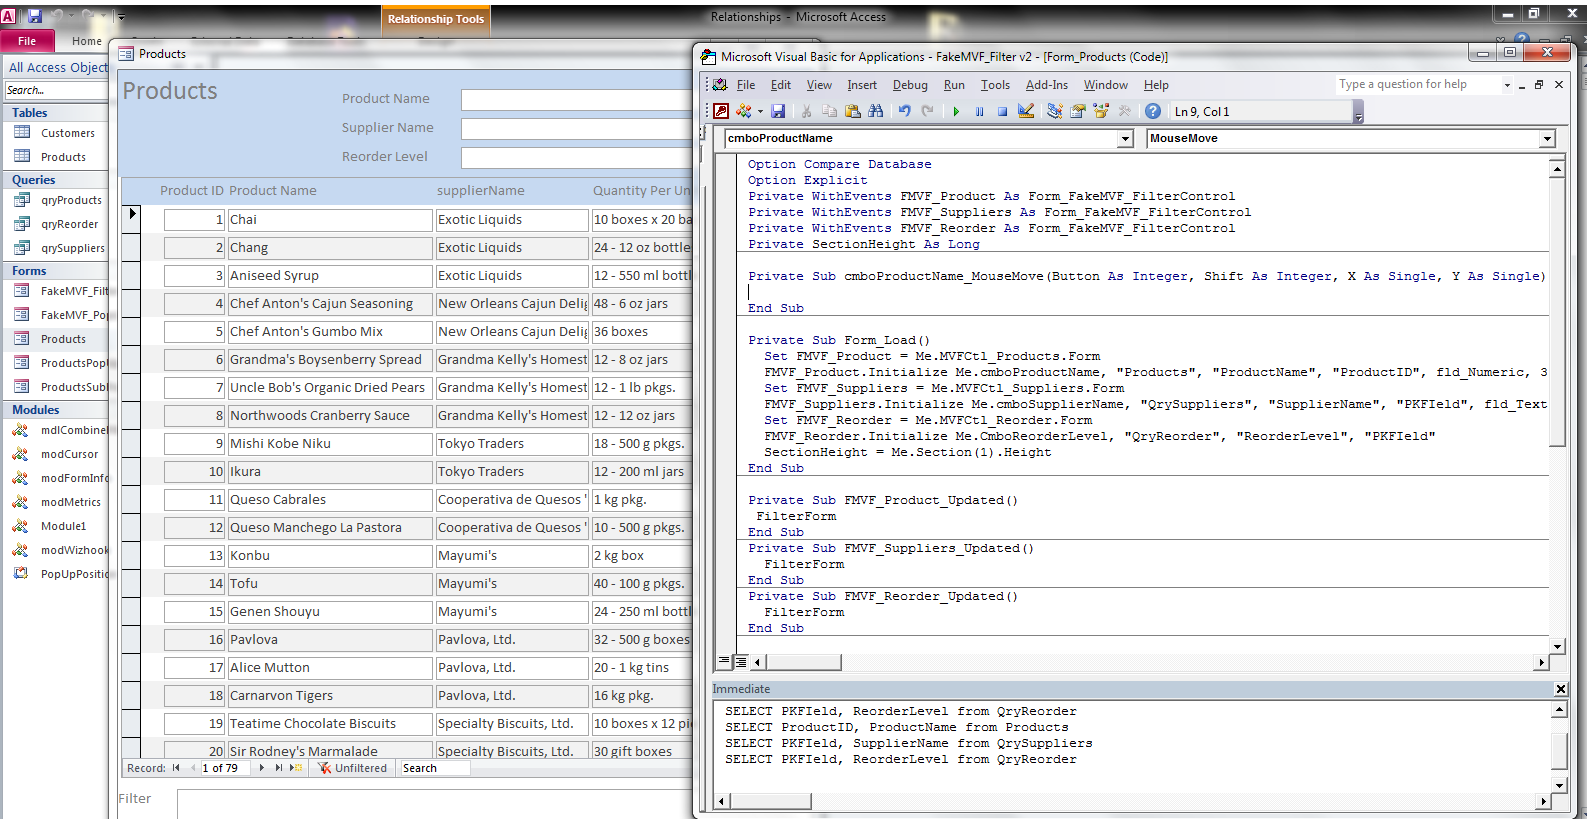Open Project Explorer icon in VBA toolbar
Image resolution: width=1587 pixels, height=819 pixels.
pyautogui.click(x=1054, y=111)
